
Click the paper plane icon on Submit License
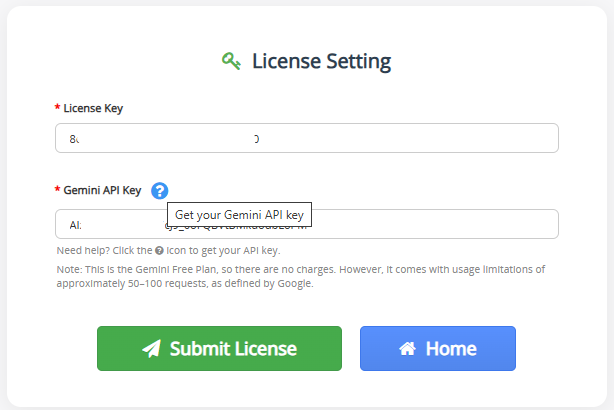[152, 349]
